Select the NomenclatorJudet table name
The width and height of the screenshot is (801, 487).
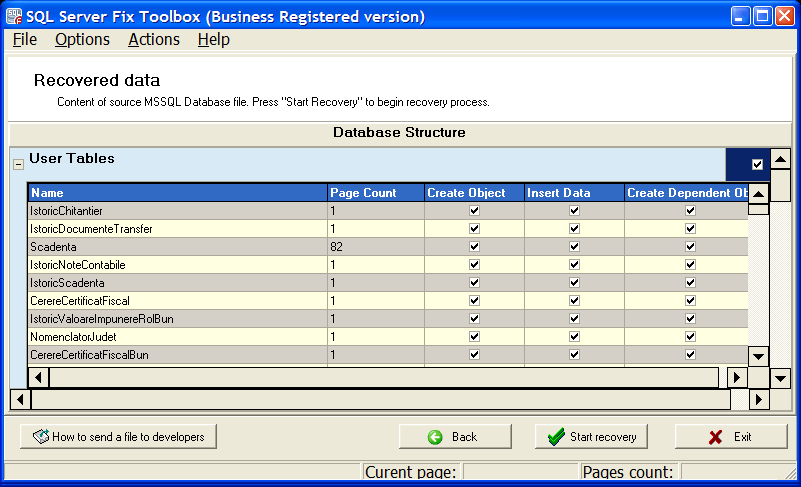click(x=73, y=337)
